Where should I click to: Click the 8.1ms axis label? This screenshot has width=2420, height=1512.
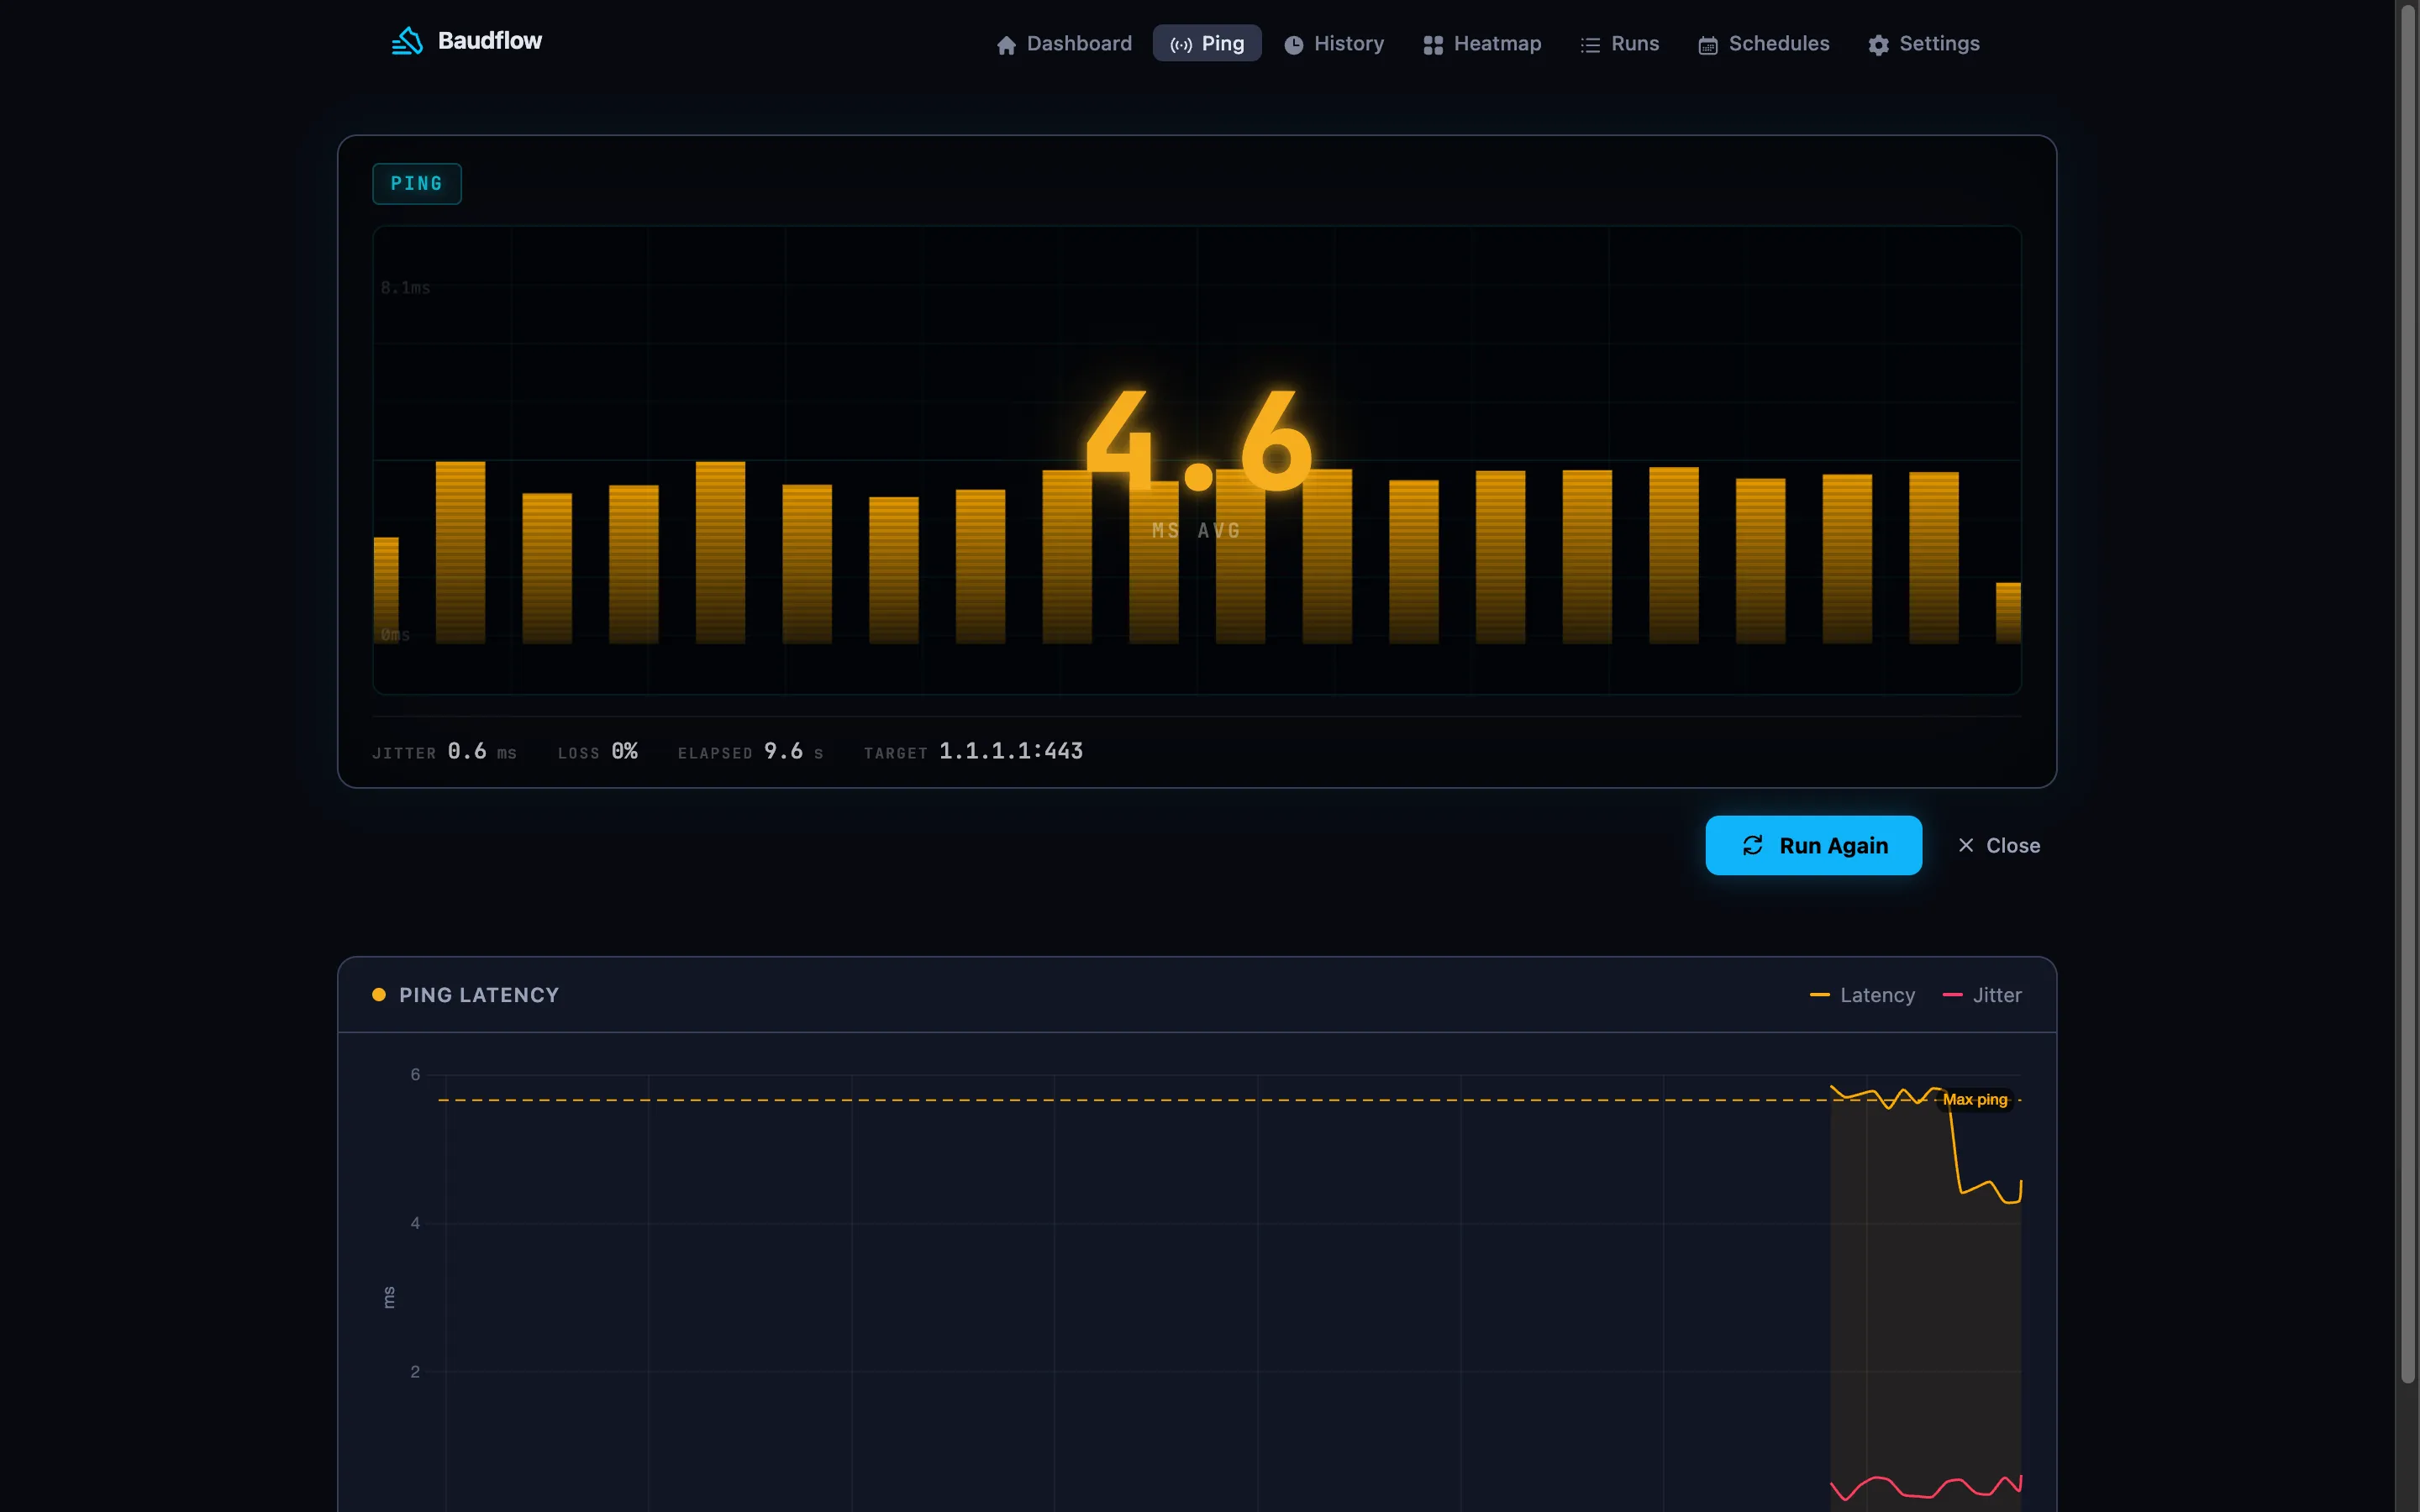click(405, 288)
